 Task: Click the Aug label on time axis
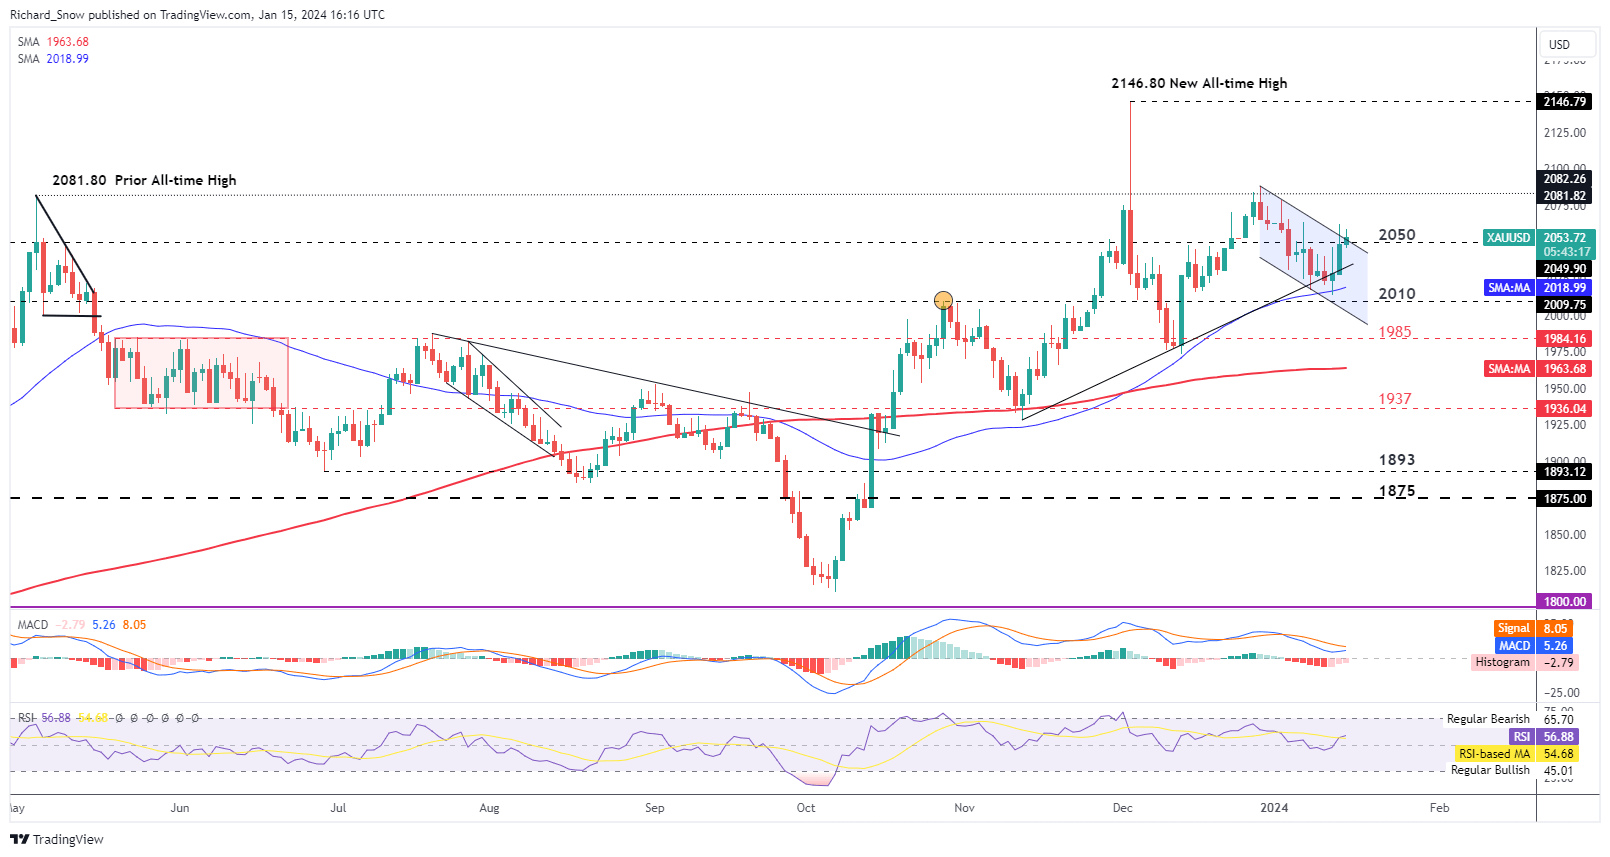click(489, 808)
